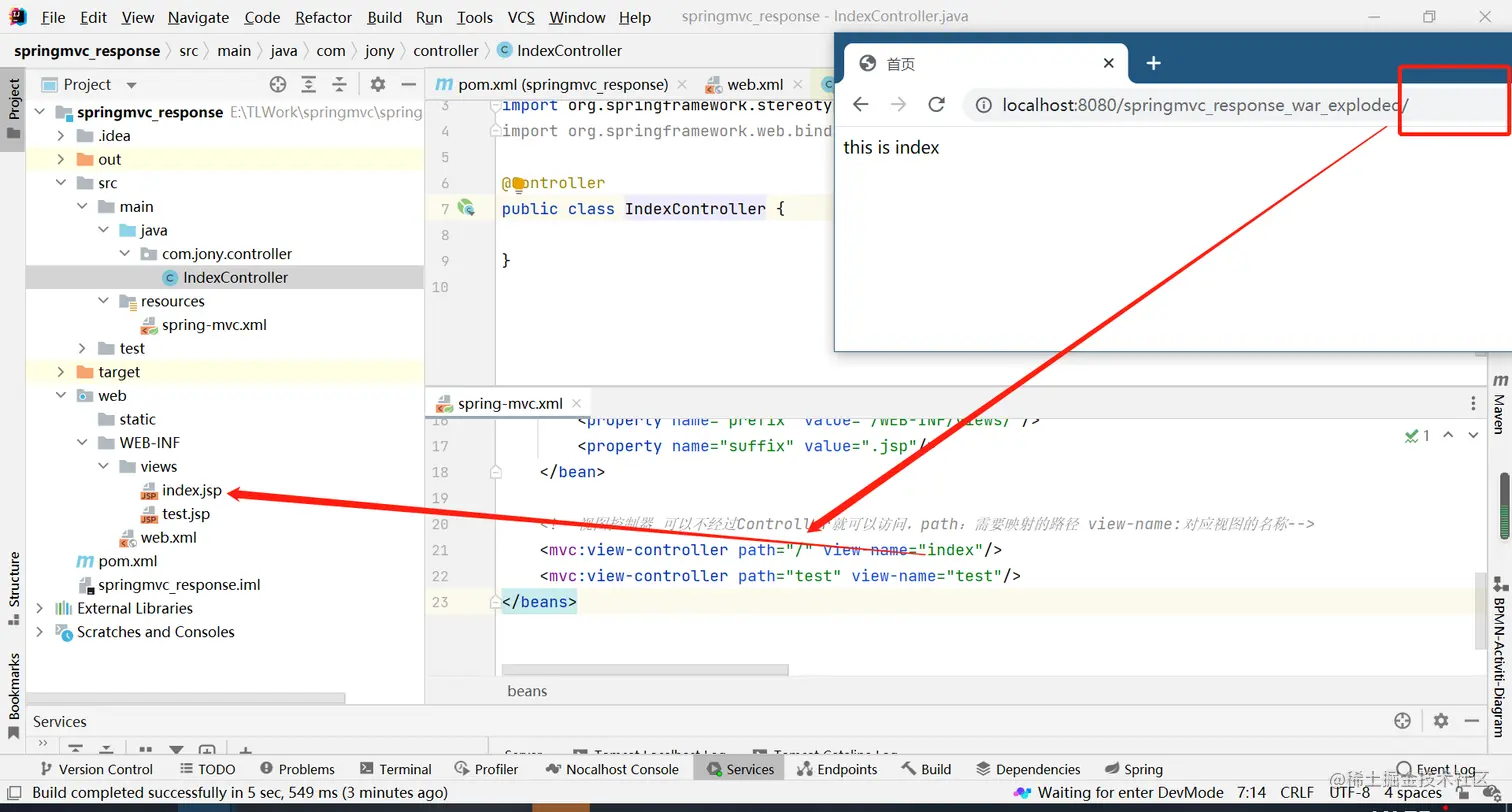Toggle the Services tool window button
The width and height of the screenshot is (1512, 812).
[740, 769]
